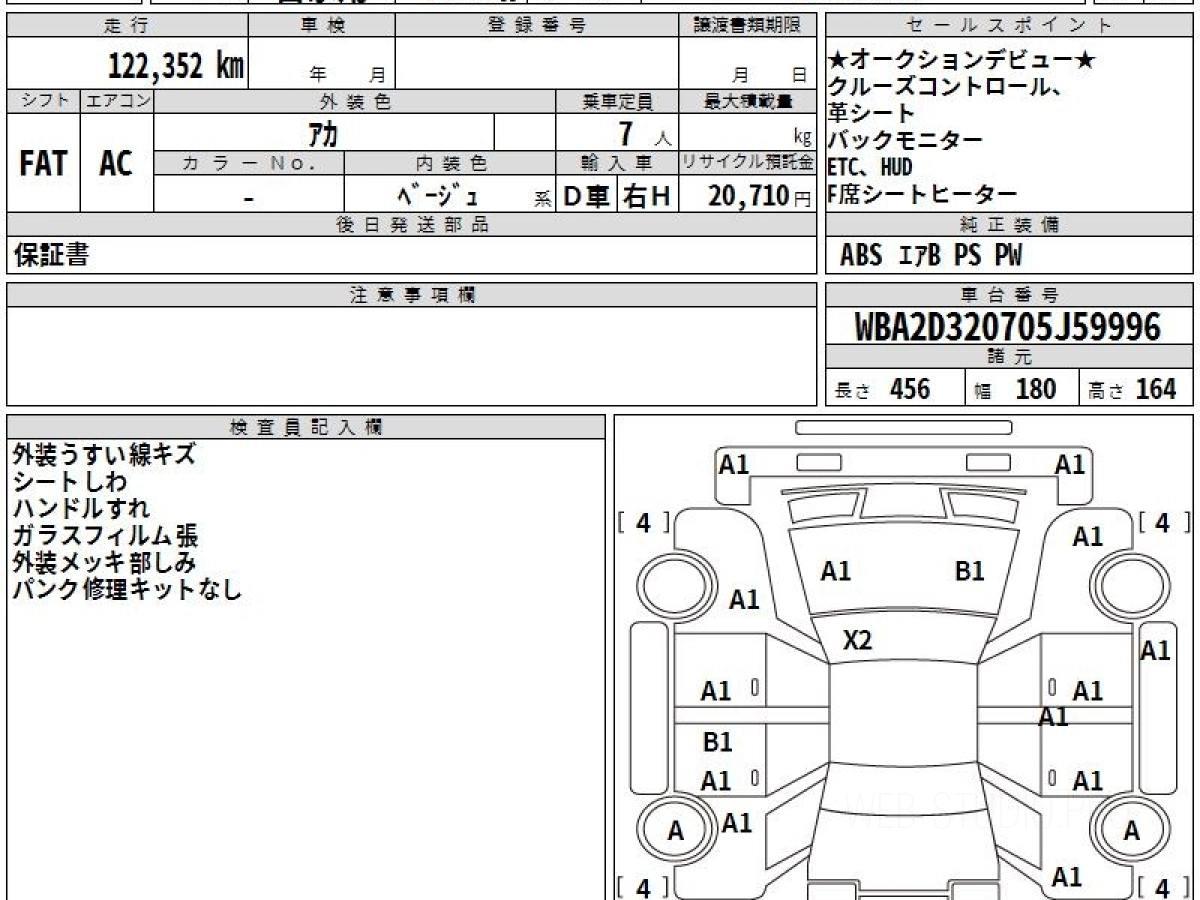Select inspector note 外装メッキ部しみ
This screenshot has height=900, width=1200.
click(104, 562)
